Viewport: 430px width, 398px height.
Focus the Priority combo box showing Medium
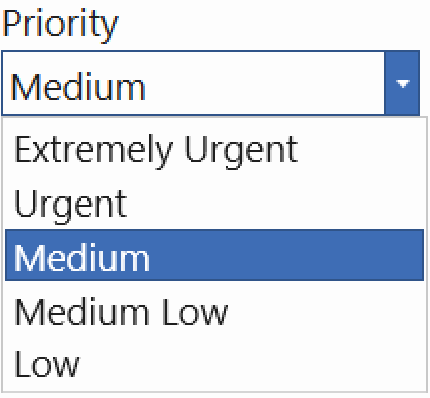point(210,83)
